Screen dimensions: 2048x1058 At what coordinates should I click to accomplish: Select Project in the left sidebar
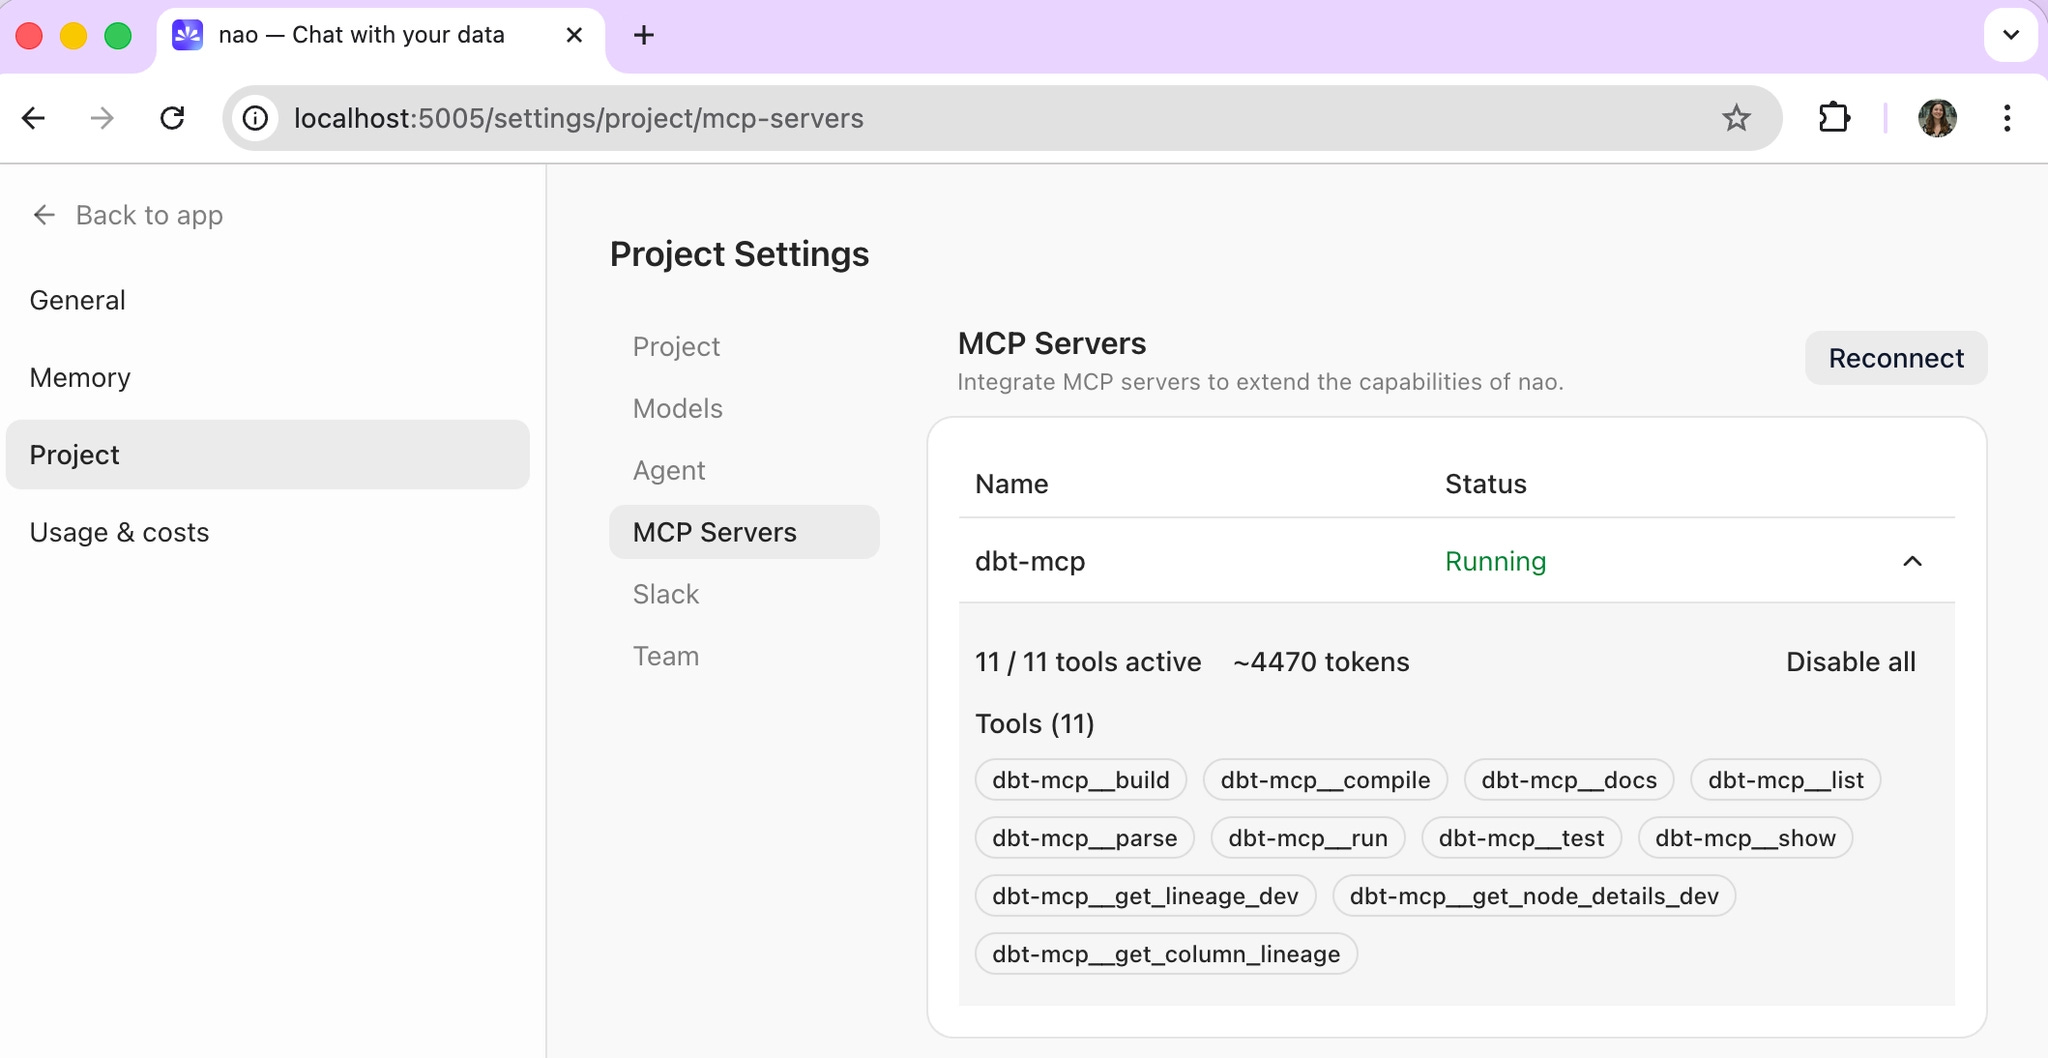pos(267,454)
